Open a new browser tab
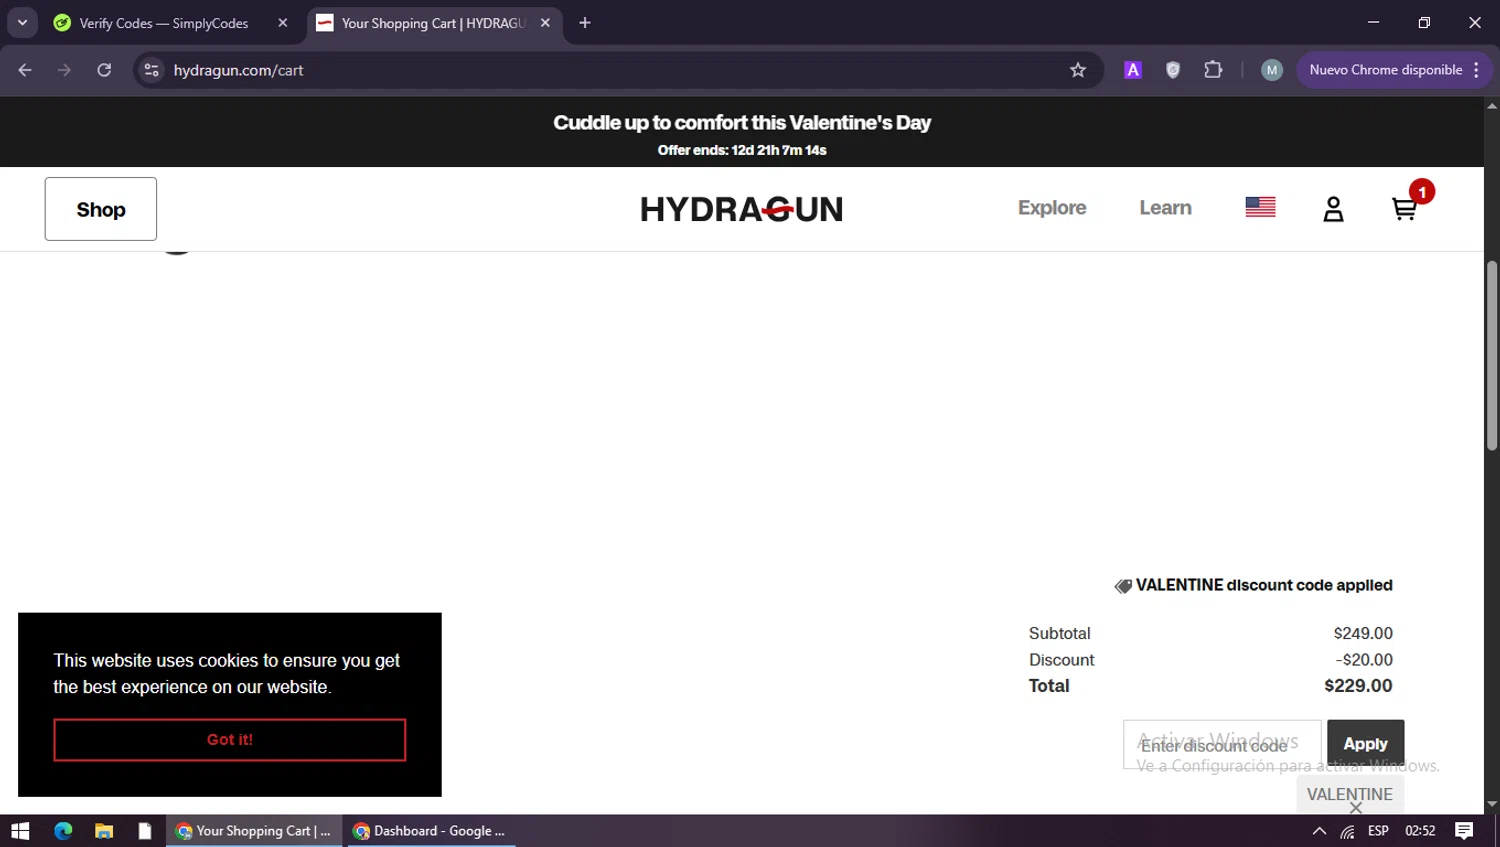This screenshot has height=847, width=1500. tap(585, 23)
